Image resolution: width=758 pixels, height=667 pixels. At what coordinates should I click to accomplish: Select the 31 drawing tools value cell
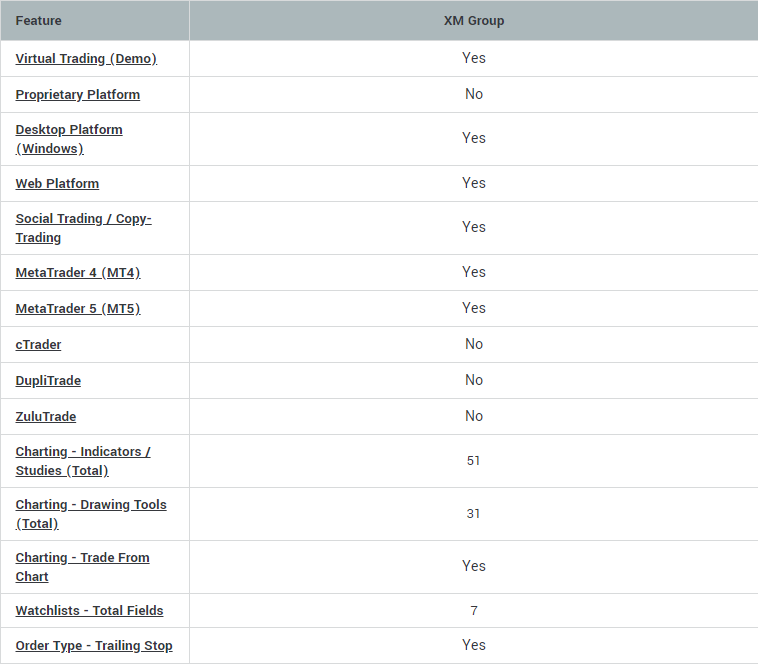click(x=474, y=514)
